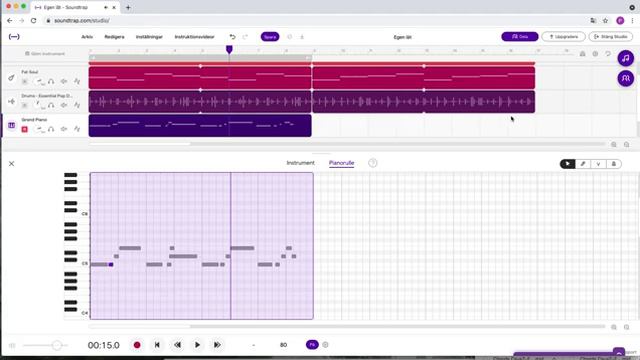Image resolution: width=640 pixels, height=360 pixels.
Task: Adjust the Fat Soul volume knob
Action: point(39,82)
